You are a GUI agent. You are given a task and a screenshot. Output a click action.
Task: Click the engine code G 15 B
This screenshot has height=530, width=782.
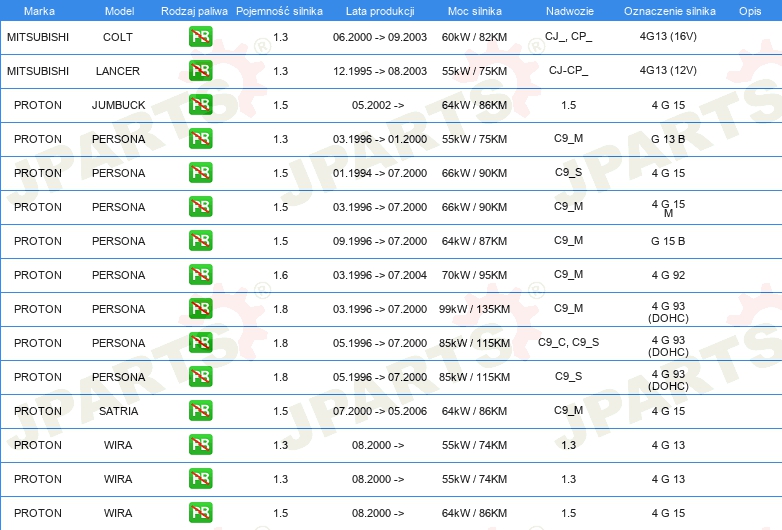click(x=668, y=241)
